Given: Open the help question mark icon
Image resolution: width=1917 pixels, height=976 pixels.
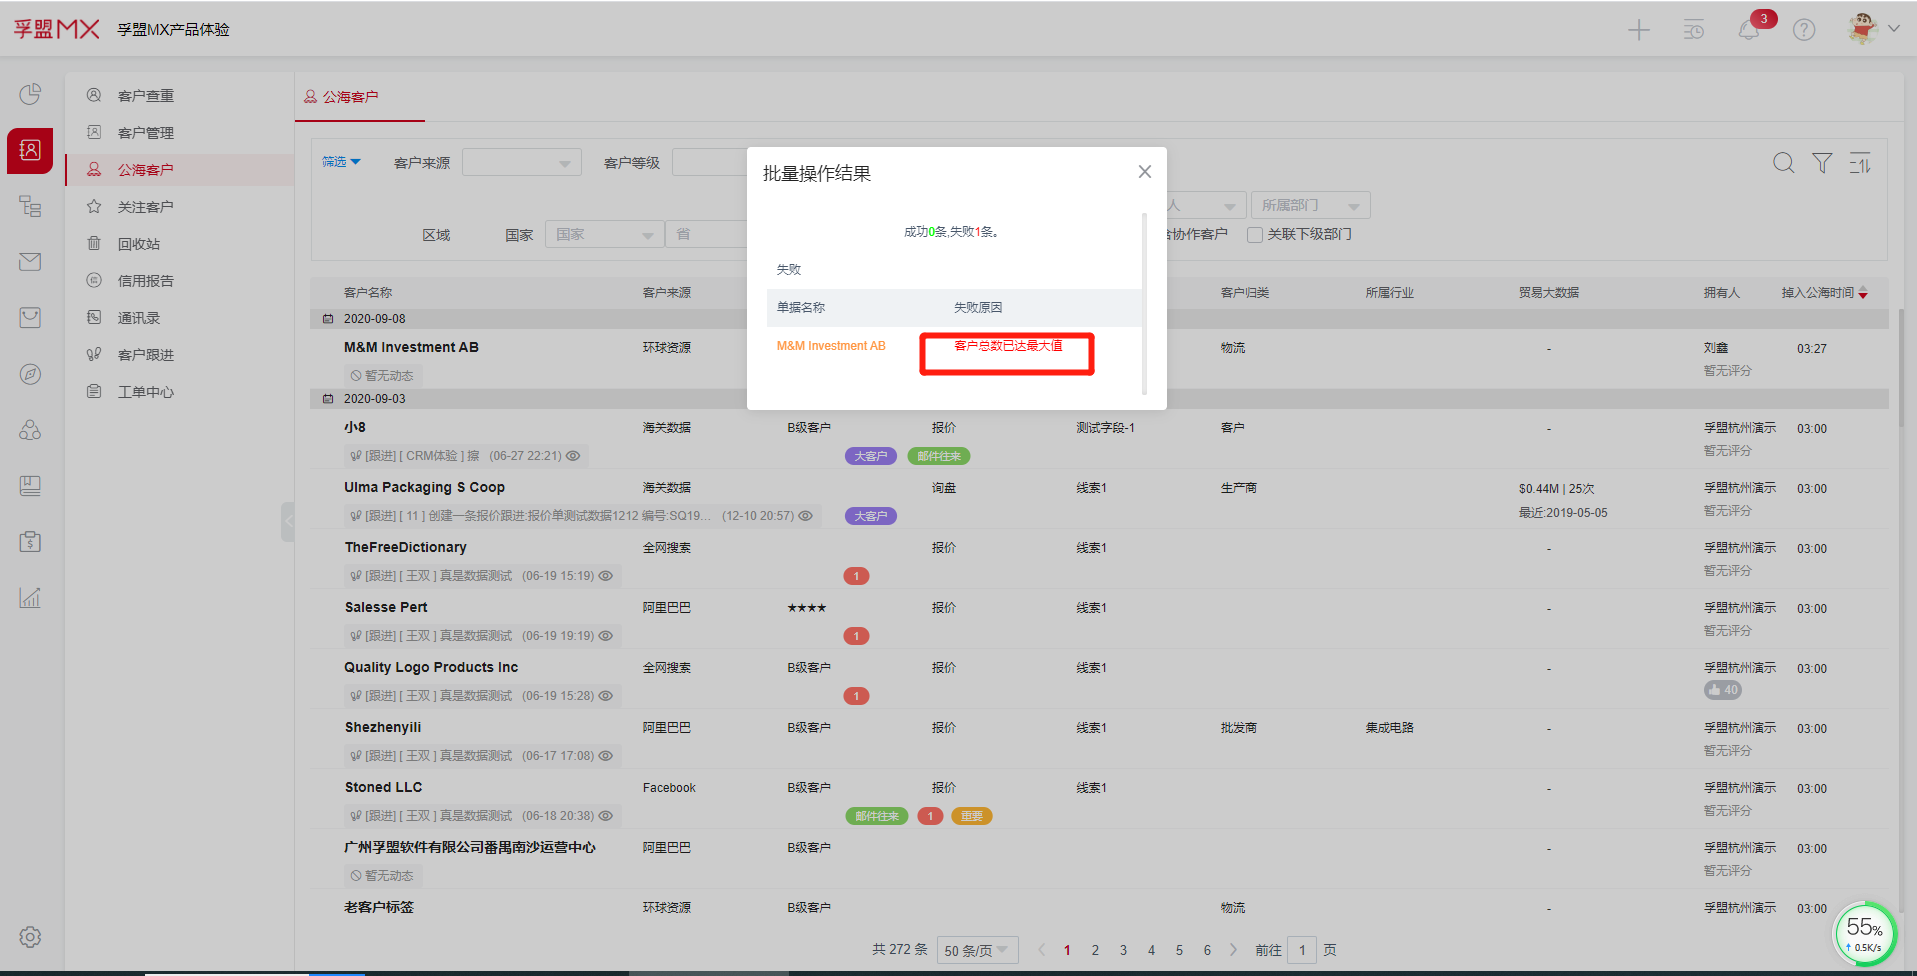Looking at the screenshot, I should 1804,30.
